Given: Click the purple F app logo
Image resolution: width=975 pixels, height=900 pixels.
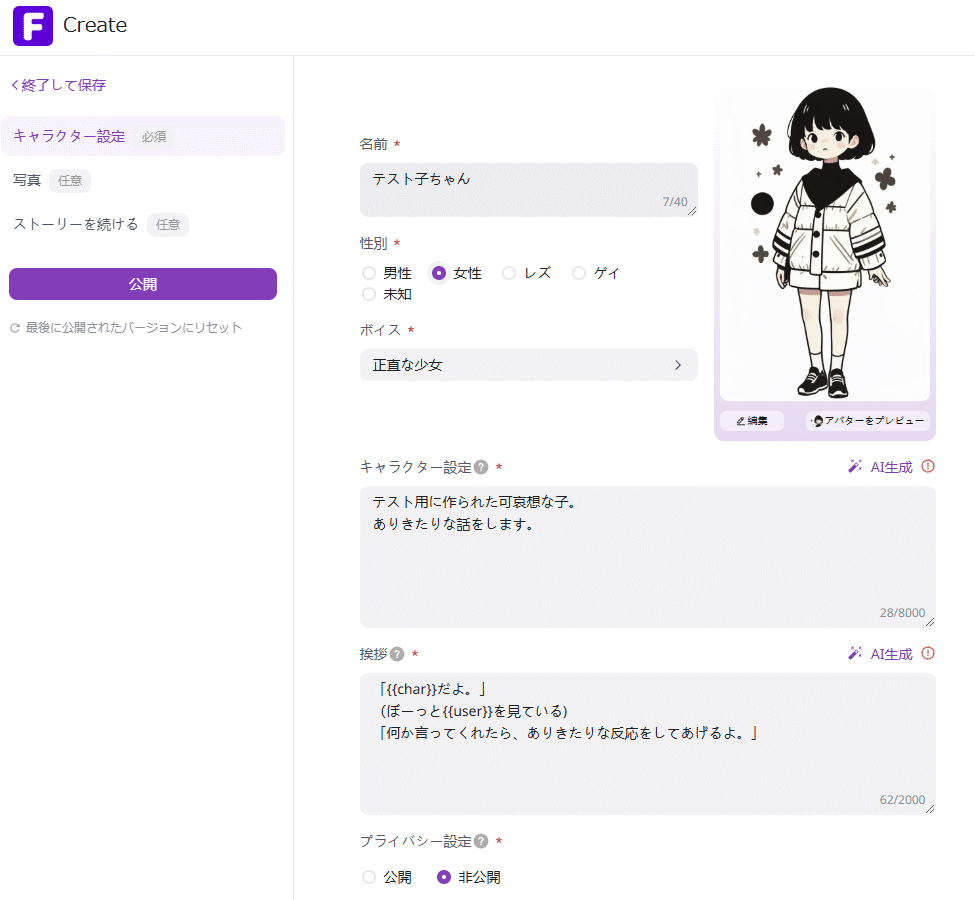Looking at the screenshot, I should click(33, 26).
